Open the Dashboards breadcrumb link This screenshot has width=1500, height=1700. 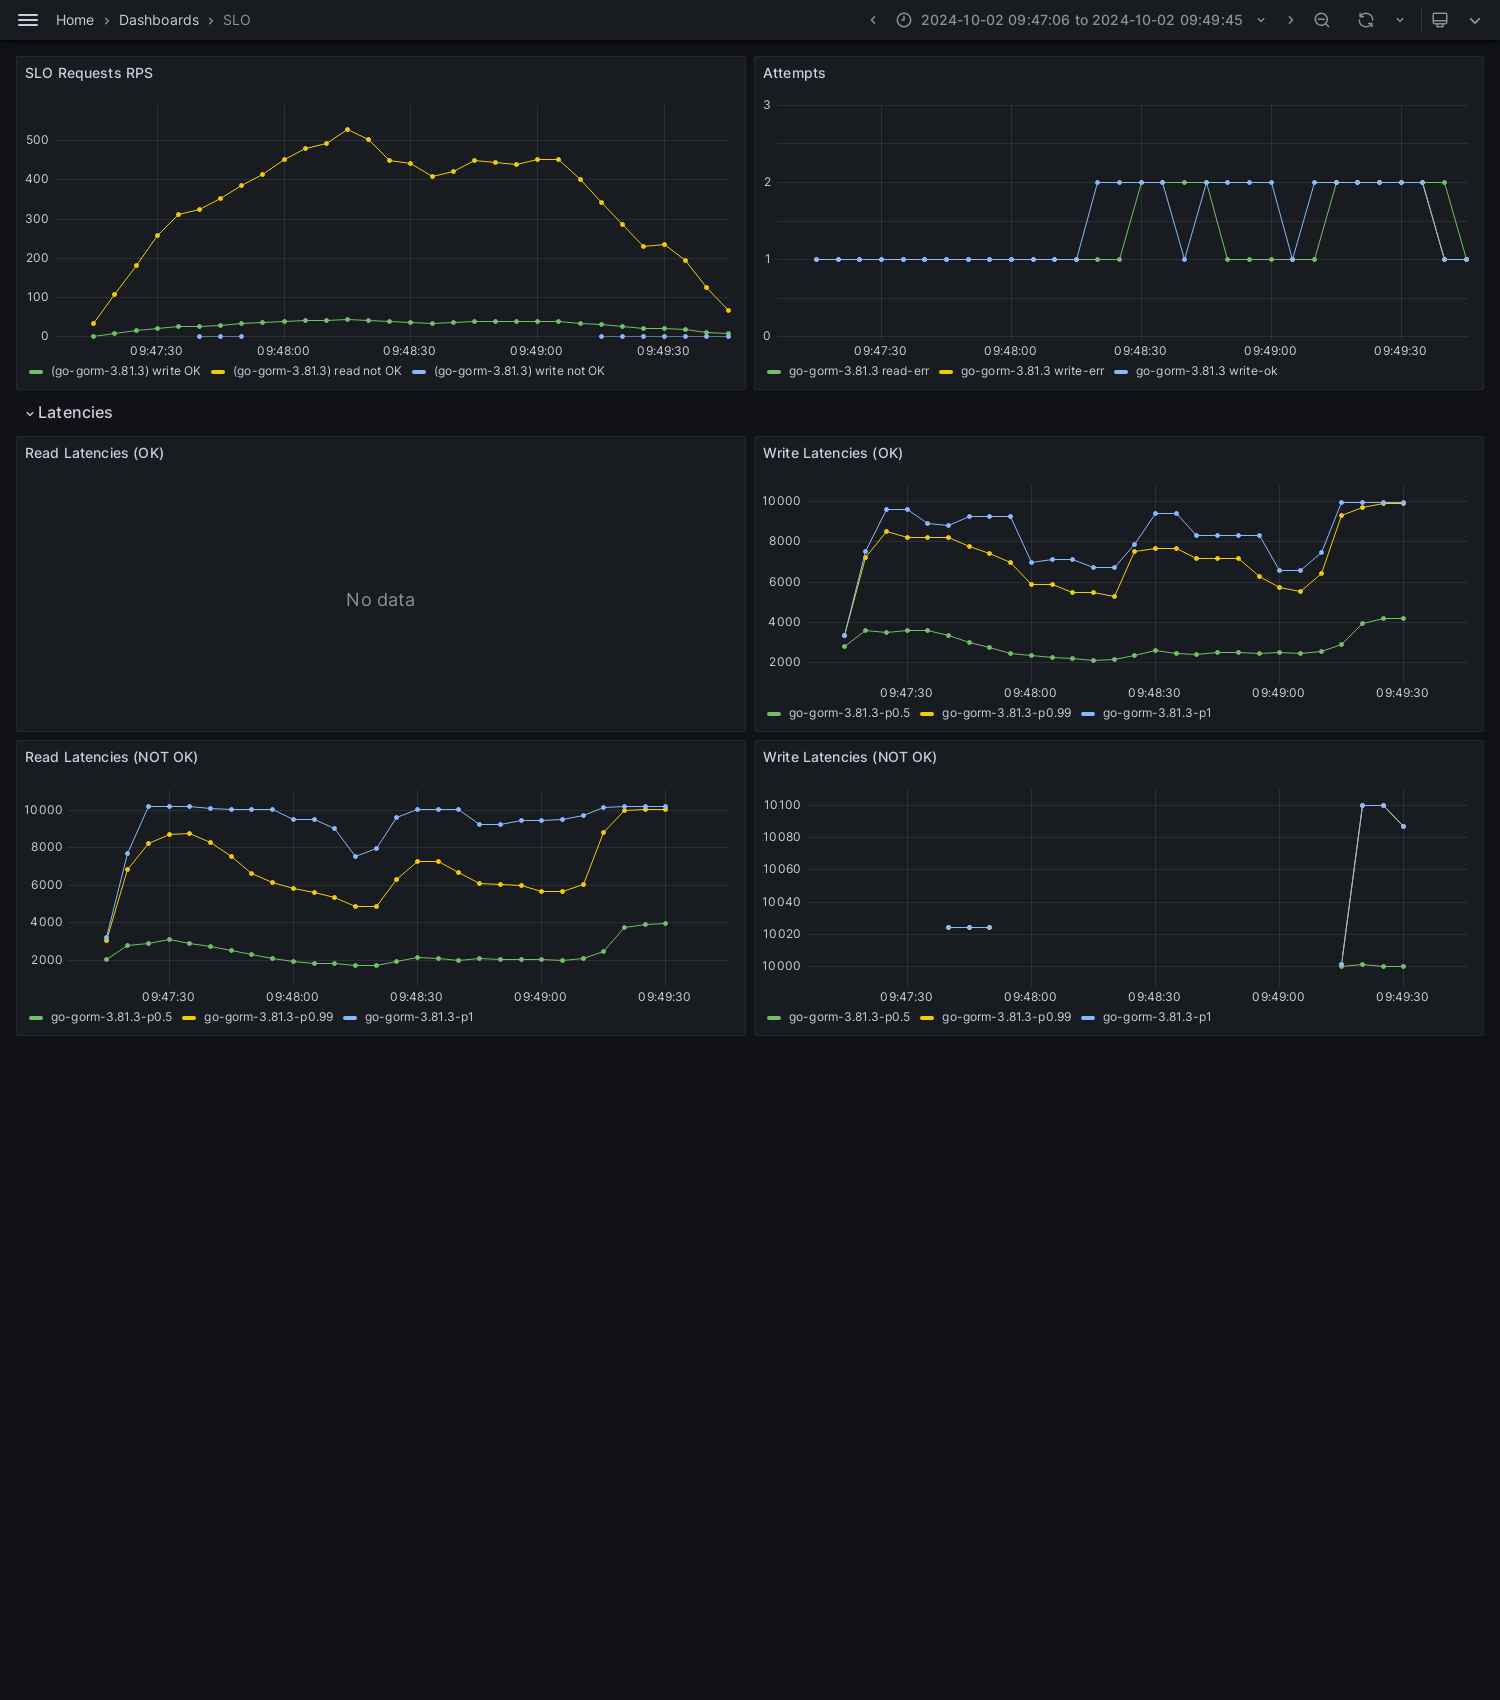click(159, 20)
